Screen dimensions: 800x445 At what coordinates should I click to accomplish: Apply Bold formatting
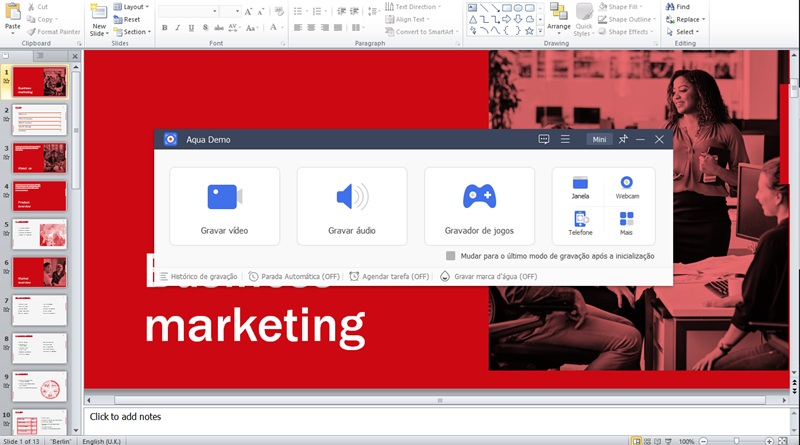click(x=164, y=28)
